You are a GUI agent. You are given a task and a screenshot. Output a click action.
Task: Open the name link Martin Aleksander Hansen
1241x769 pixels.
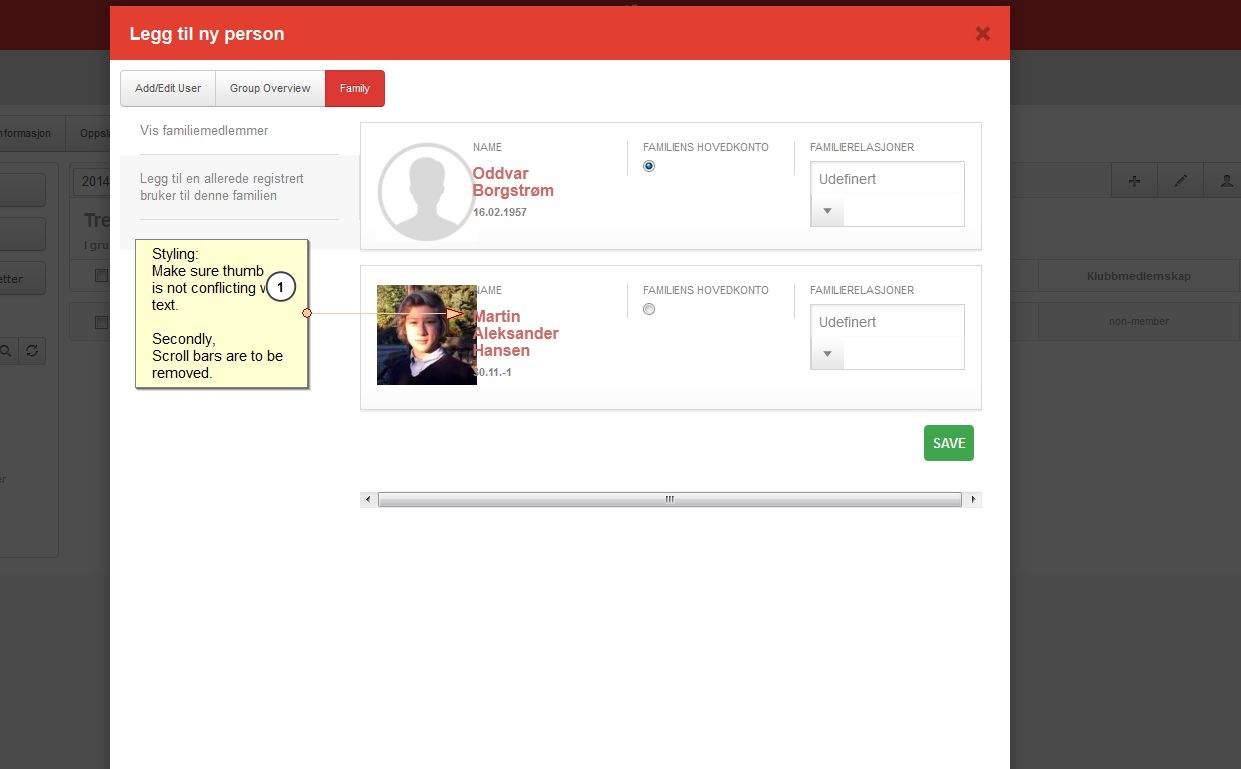516,333
